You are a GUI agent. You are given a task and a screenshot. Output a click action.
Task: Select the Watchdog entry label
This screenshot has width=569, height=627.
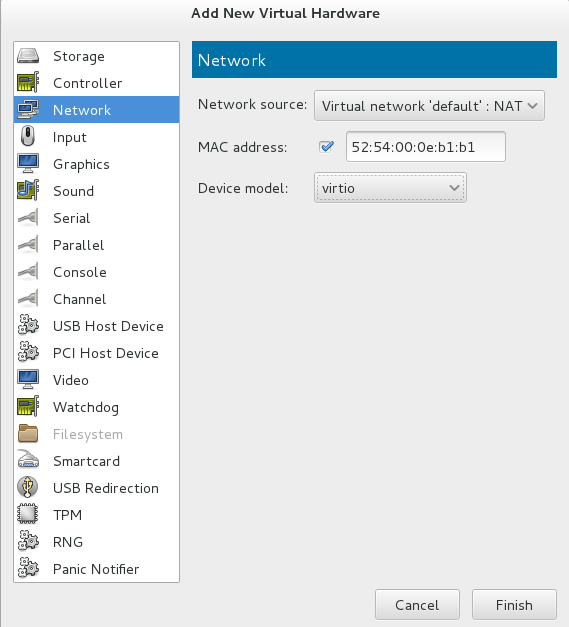pos(86,407)
